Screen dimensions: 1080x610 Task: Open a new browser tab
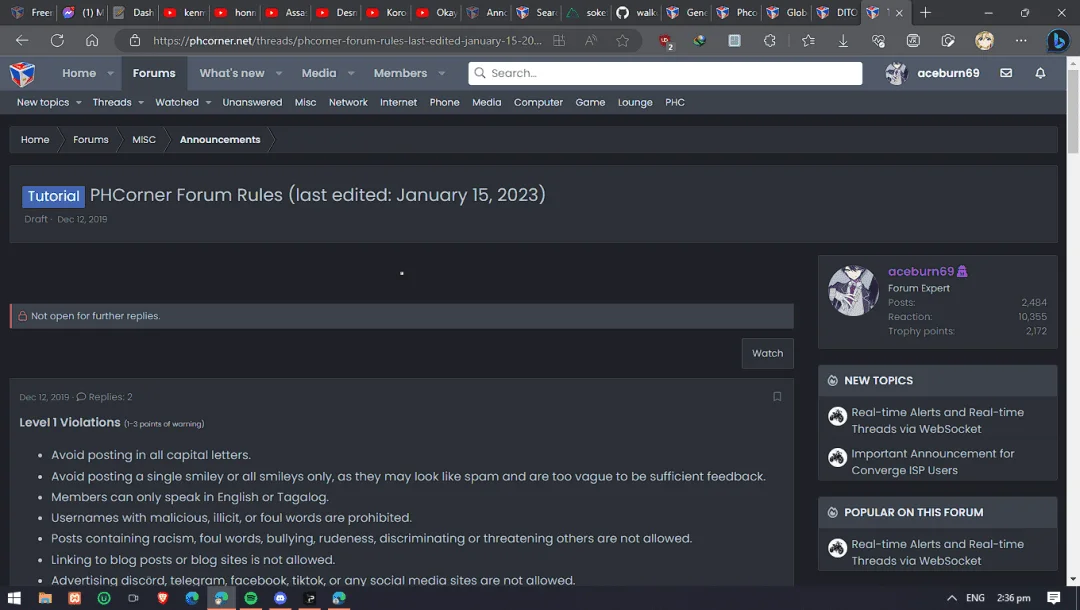click(x=925, y=12)
